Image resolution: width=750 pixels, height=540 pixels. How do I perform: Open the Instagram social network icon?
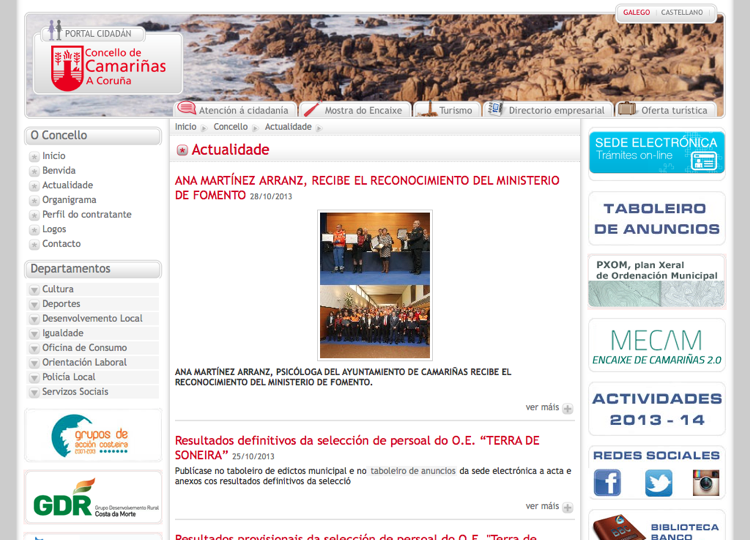coord(706,483)
